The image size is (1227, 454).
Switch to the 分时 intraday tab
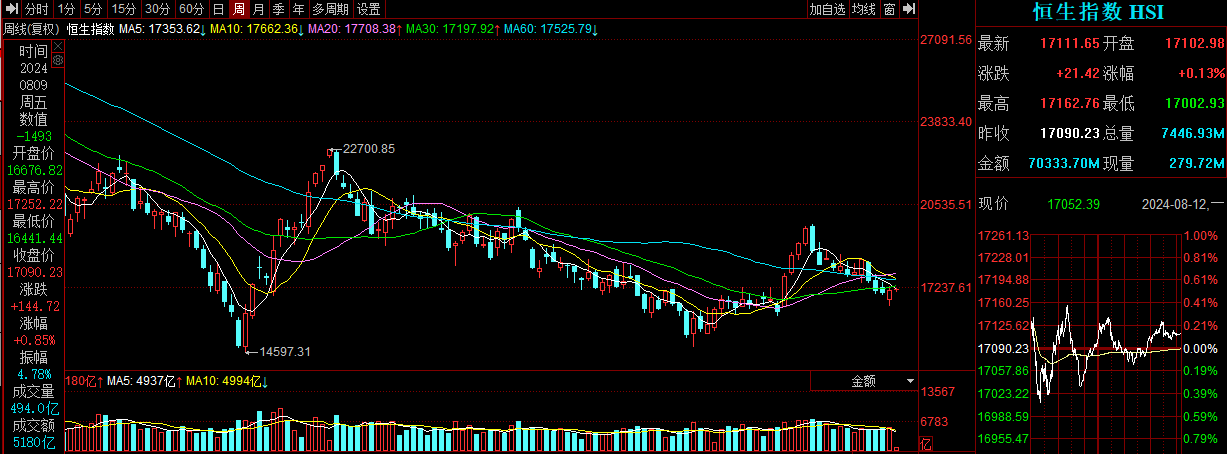pyautogui.click(x=37, y=9)
